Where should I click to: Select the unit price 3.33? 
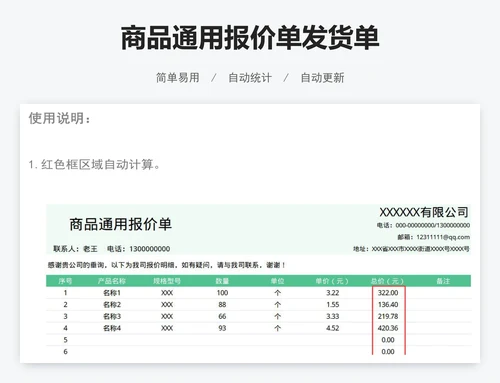pyautogui.click(x=333, y=316)
